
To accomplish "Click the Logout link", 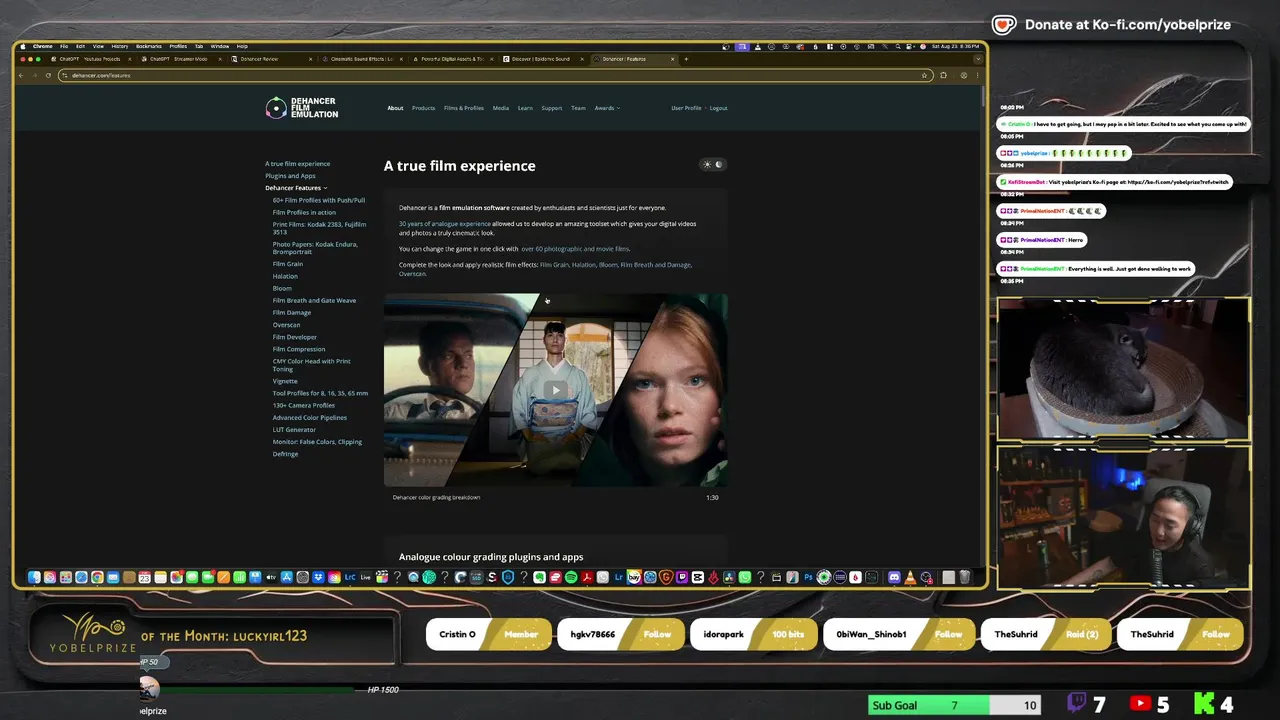I will point(718,108).
